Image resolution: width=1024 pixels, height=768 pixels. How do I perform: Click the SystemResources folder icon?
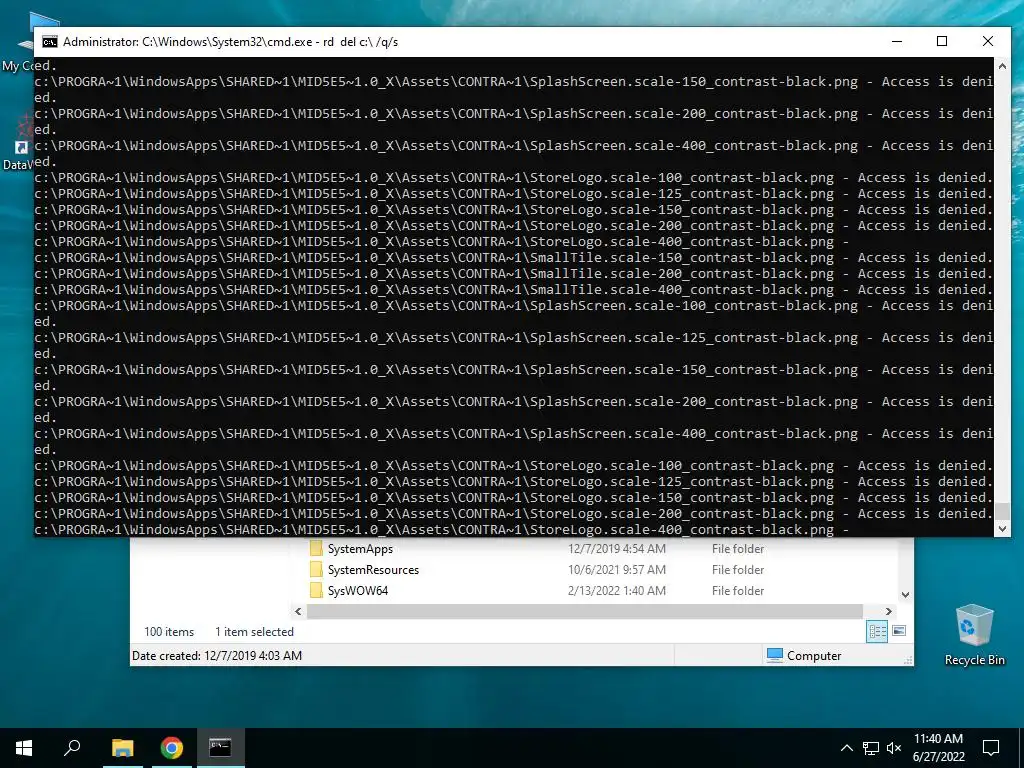coord(316,569)
